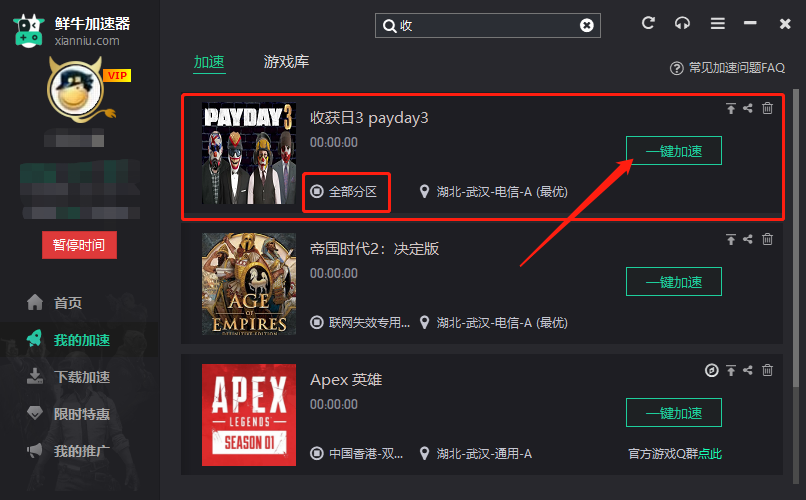Click 一键加速 for Age of Empires

pyautogui.click(x=674, y=282)
